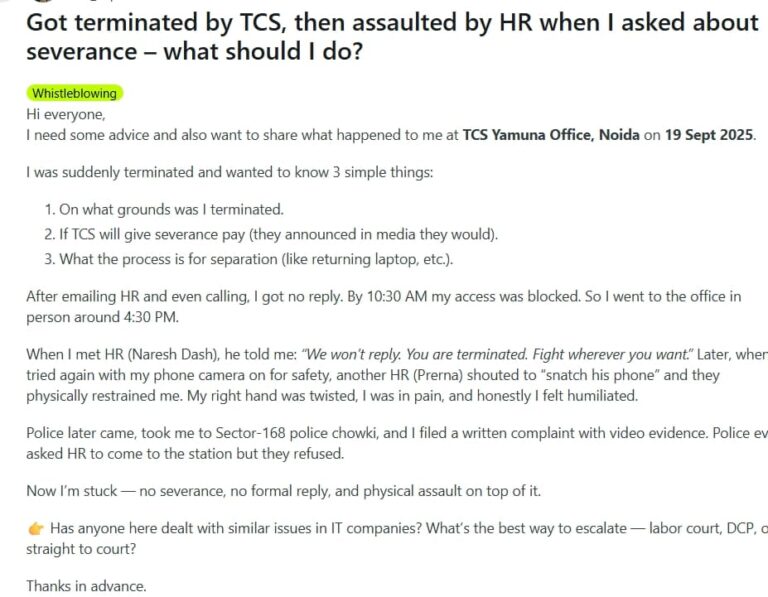Click the sentence starting Now I'm stuck
The height and width of the screenshot is (597, 768).
click(x=284, y=491)
